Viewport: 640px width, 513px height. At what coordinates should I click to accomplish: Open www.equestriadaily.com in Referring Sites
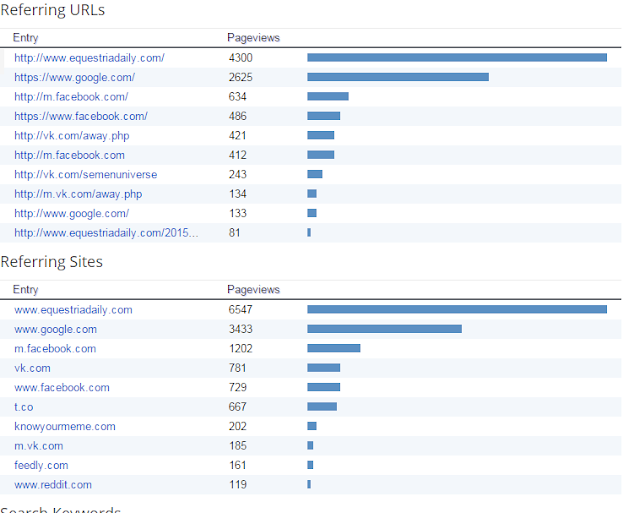[x=73, y=310]
